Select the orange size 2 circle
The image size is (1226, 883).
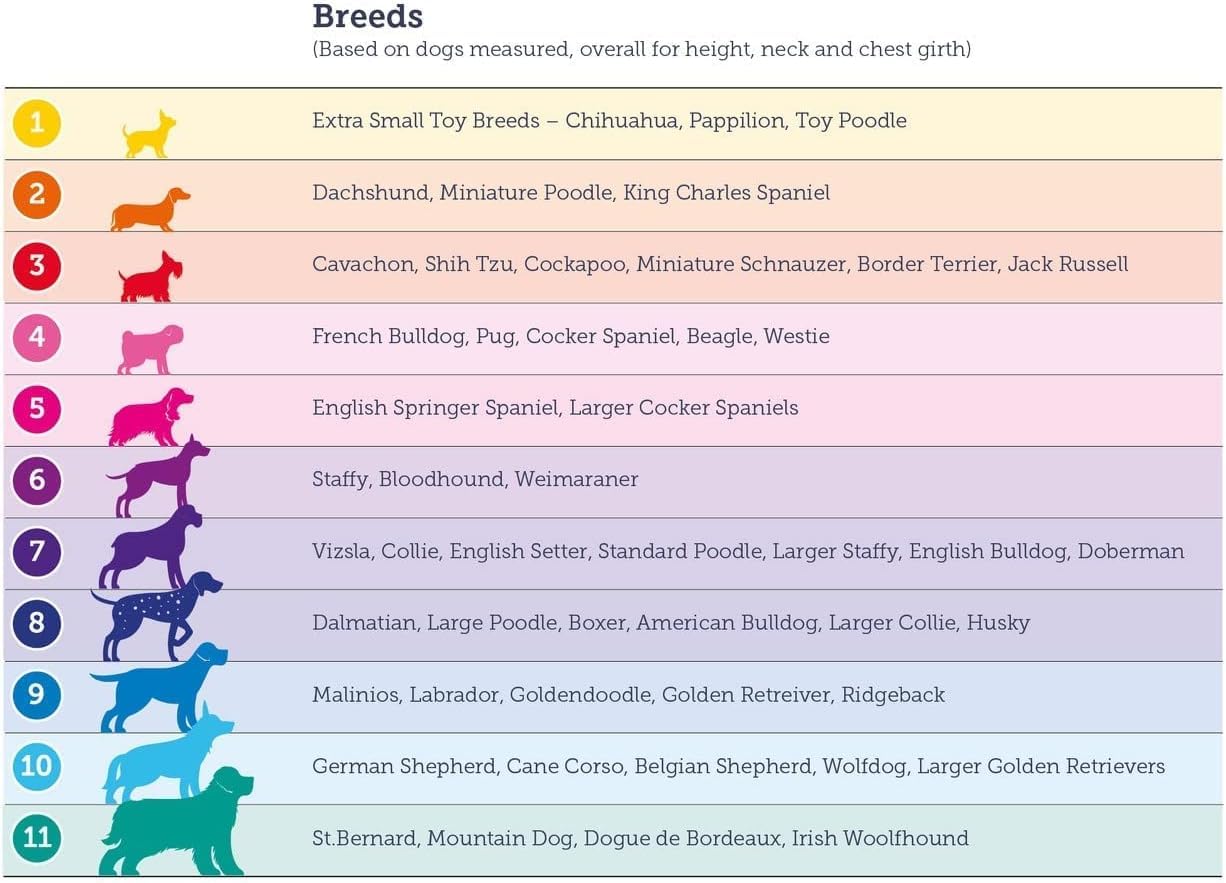point(37,194)
